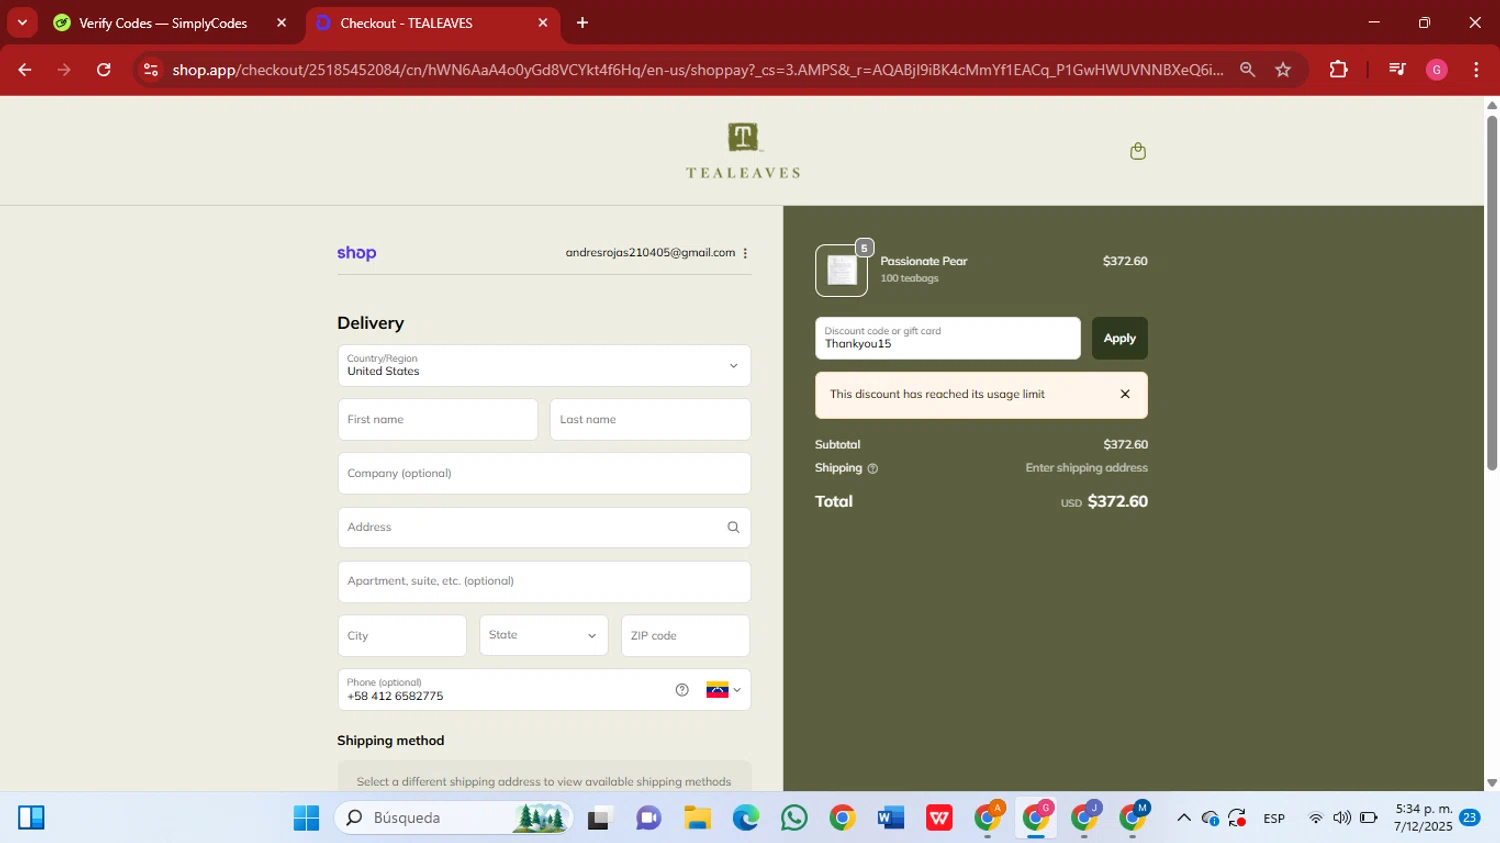This screenshot has width=1500, height=843.
Task: Click the address search magnifier icon
Action: point(733,527)
